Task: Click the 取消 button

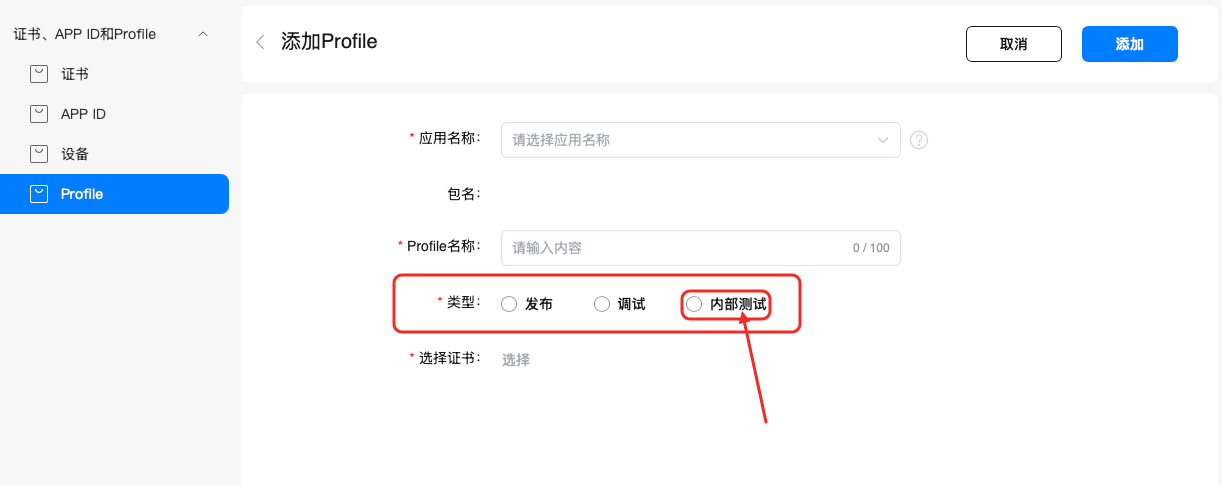Action: tap(1013, 44)
